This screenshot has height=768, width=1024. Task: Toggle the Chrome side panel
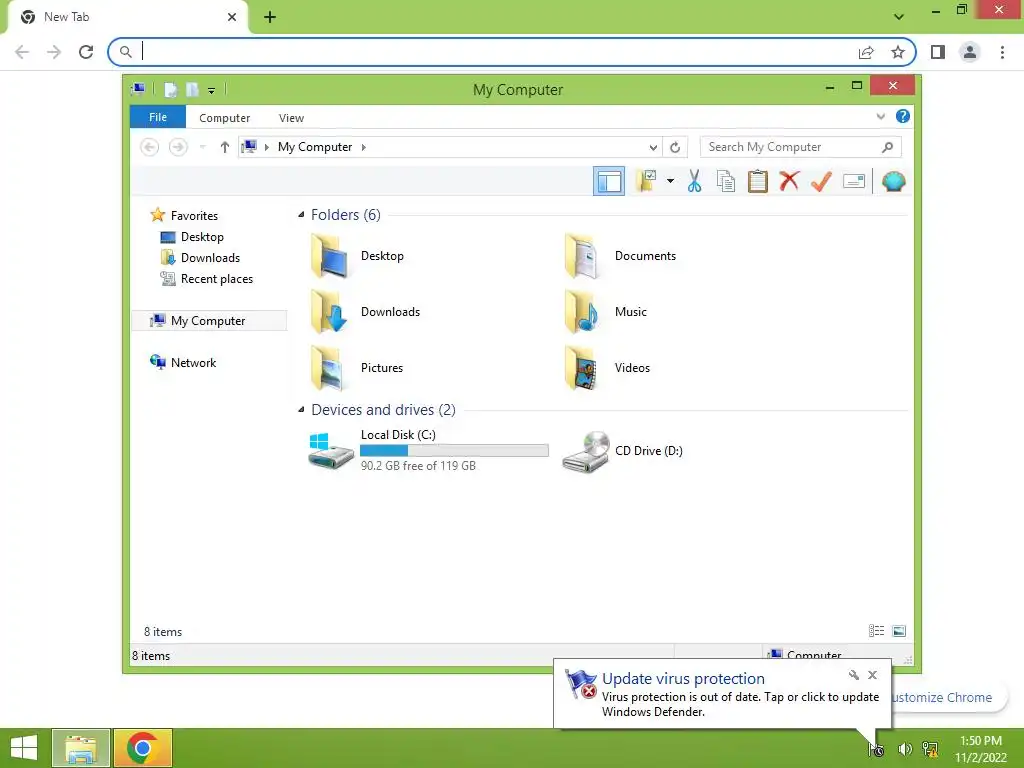click(938, 52)
